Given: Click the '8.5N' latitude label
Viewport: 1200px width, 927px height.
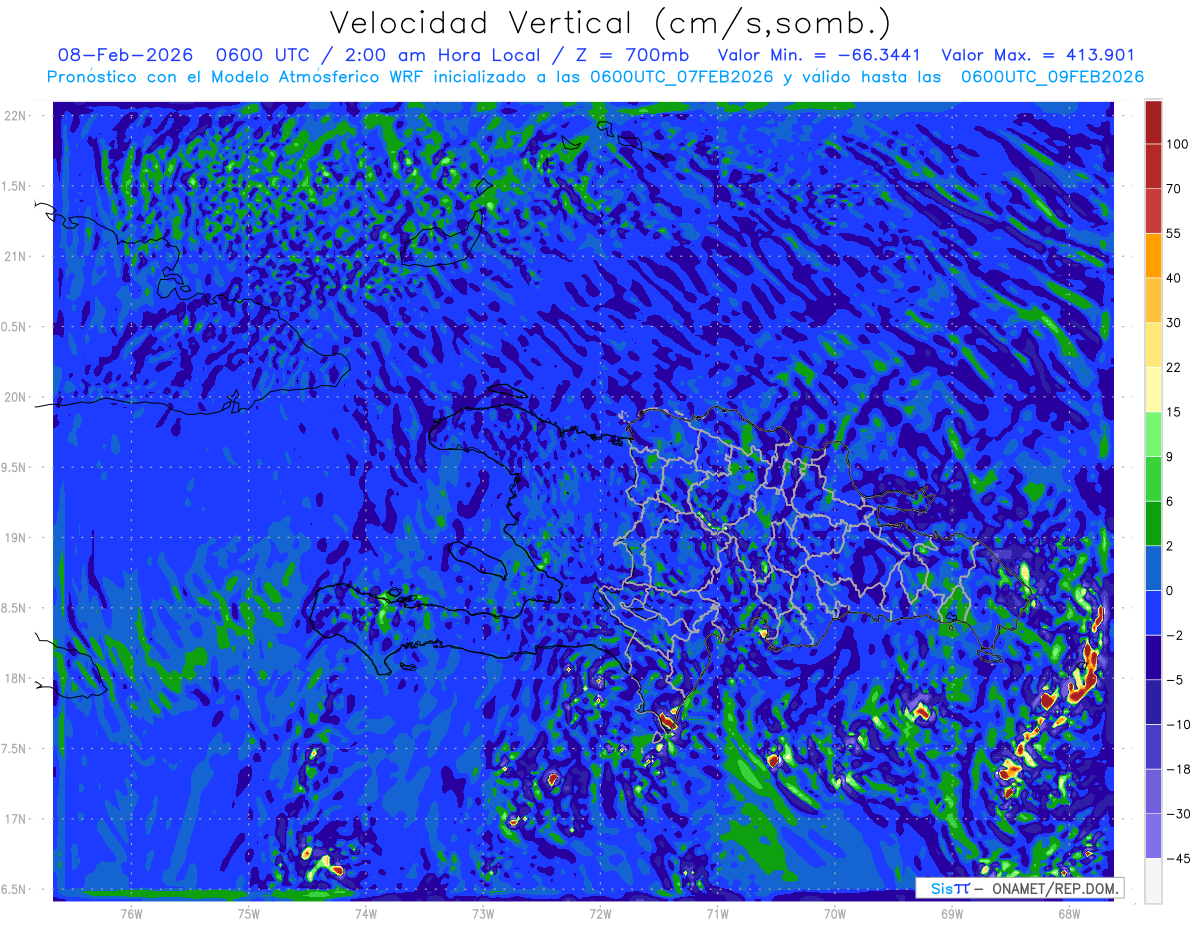Looking at the screenshot, I should (x=15, y=608).
